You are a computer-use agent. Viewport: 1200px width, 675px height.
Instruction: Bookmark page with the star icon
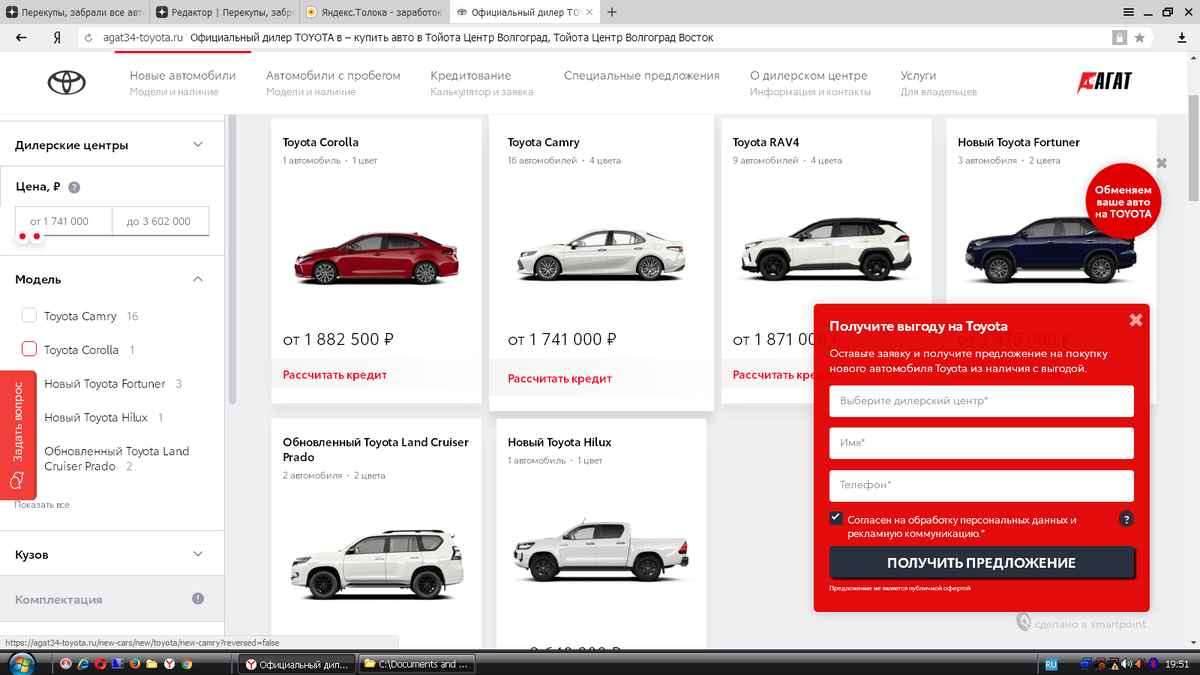(x=1139, y=37)
